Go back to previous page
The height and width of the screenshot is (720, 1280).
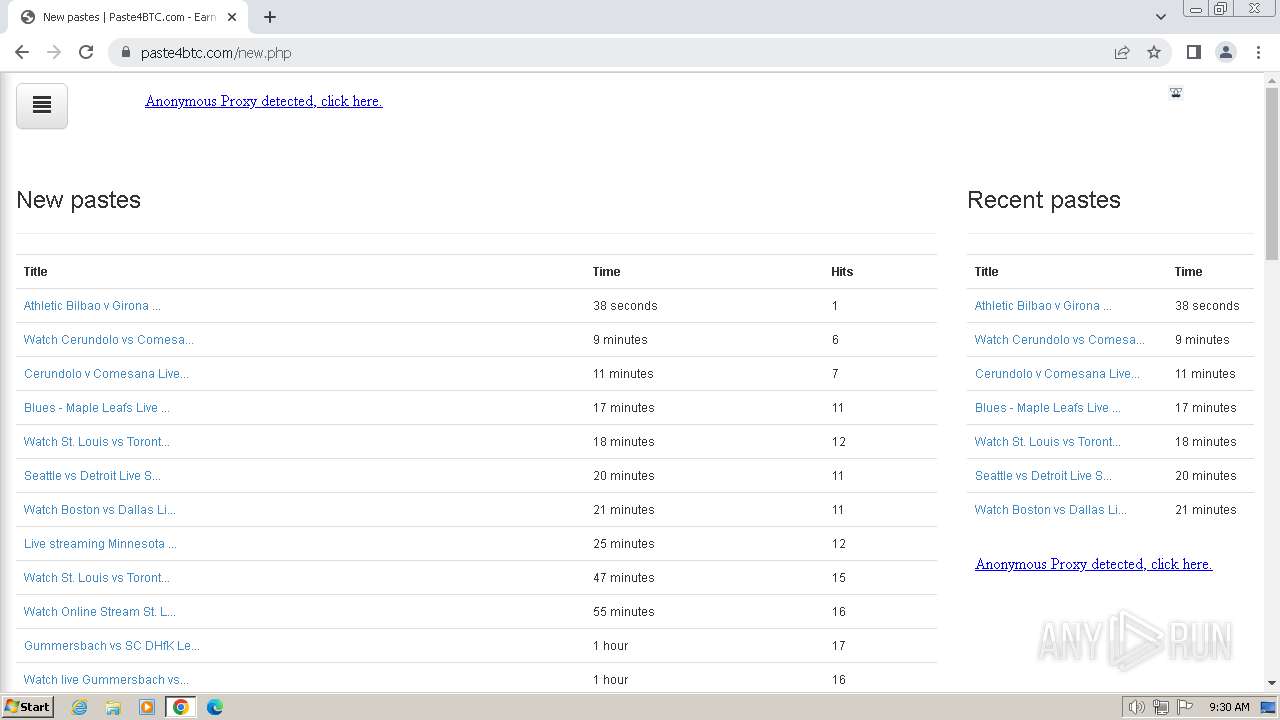coord(22,52)
